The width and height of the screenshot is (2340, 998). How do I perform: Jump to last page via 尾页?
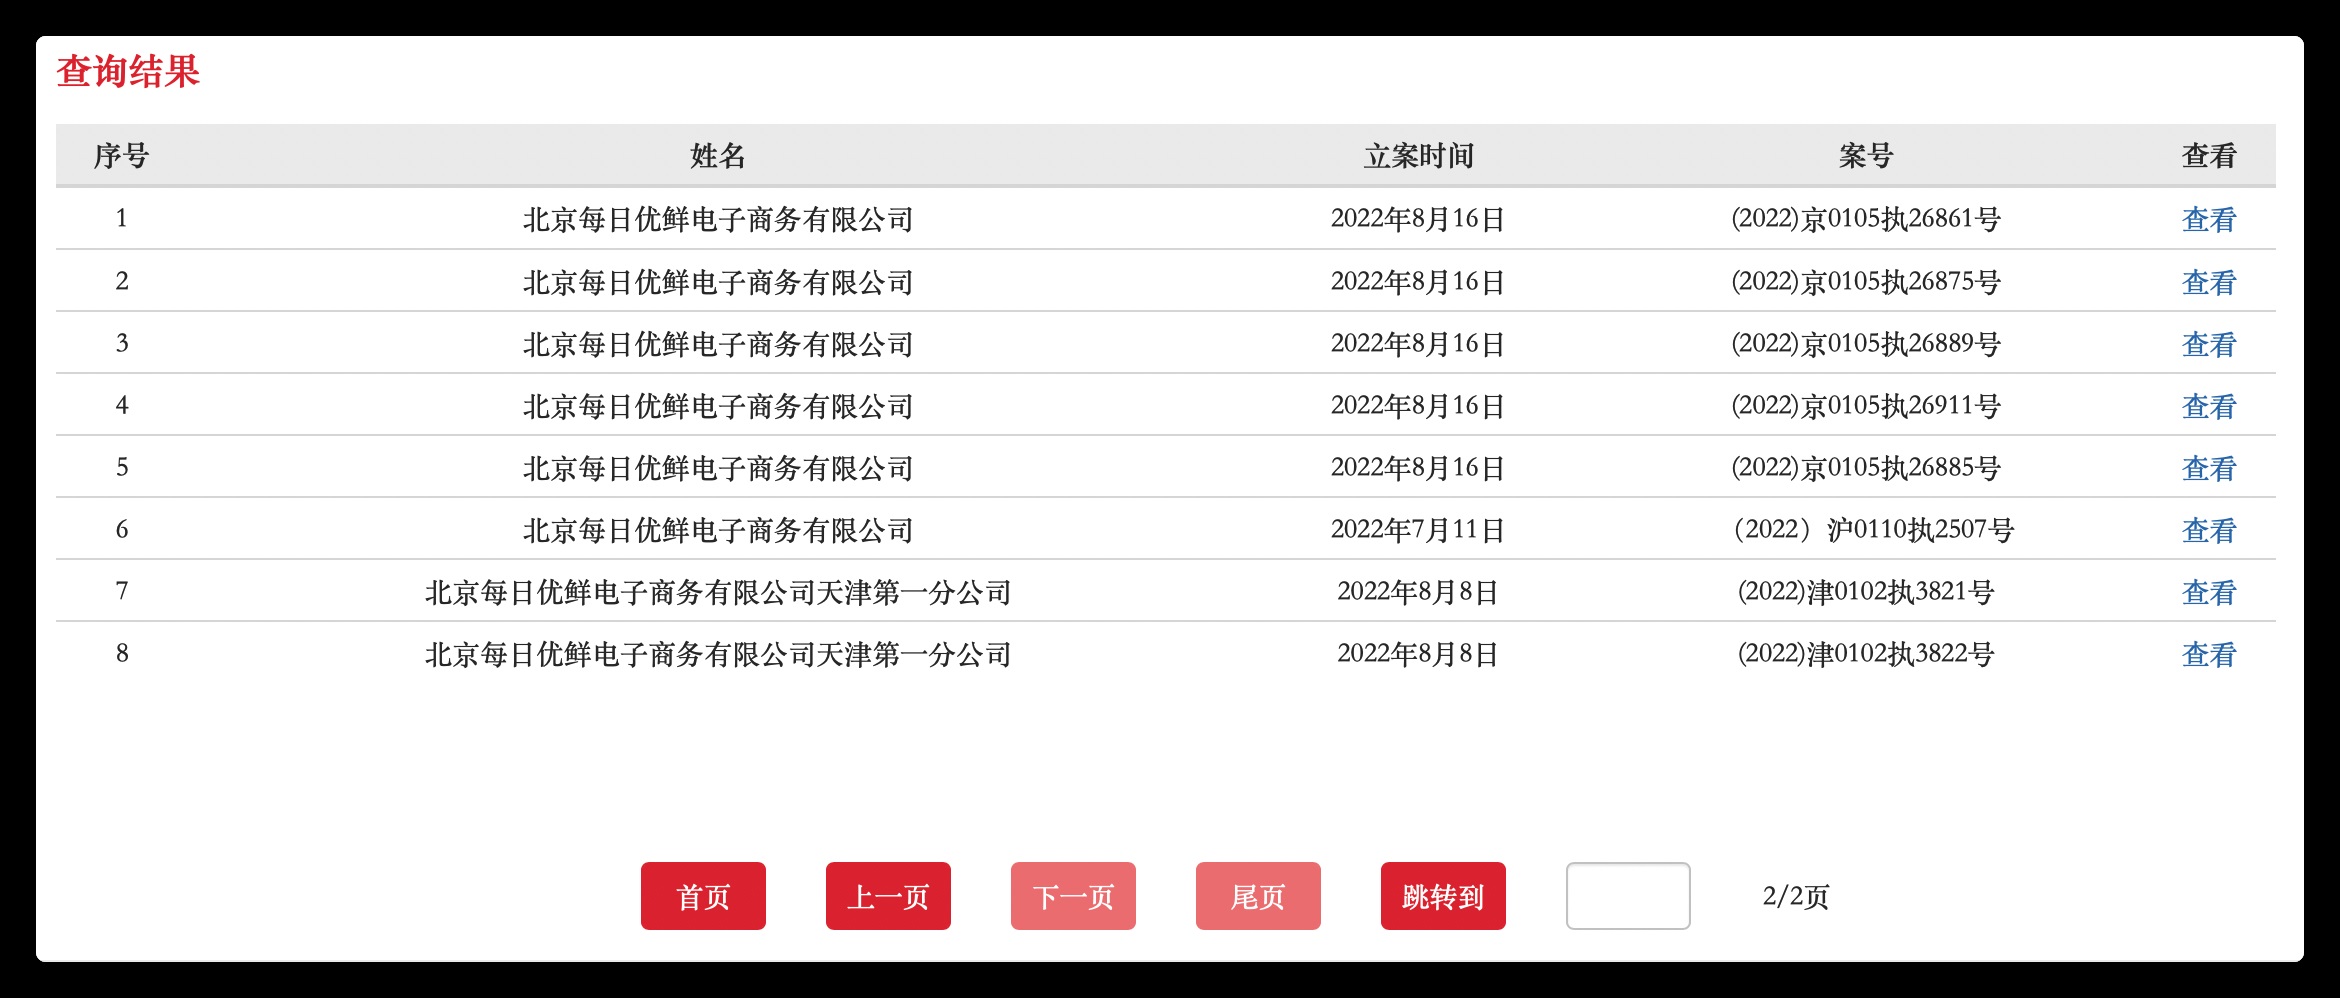click(1258, 896)
